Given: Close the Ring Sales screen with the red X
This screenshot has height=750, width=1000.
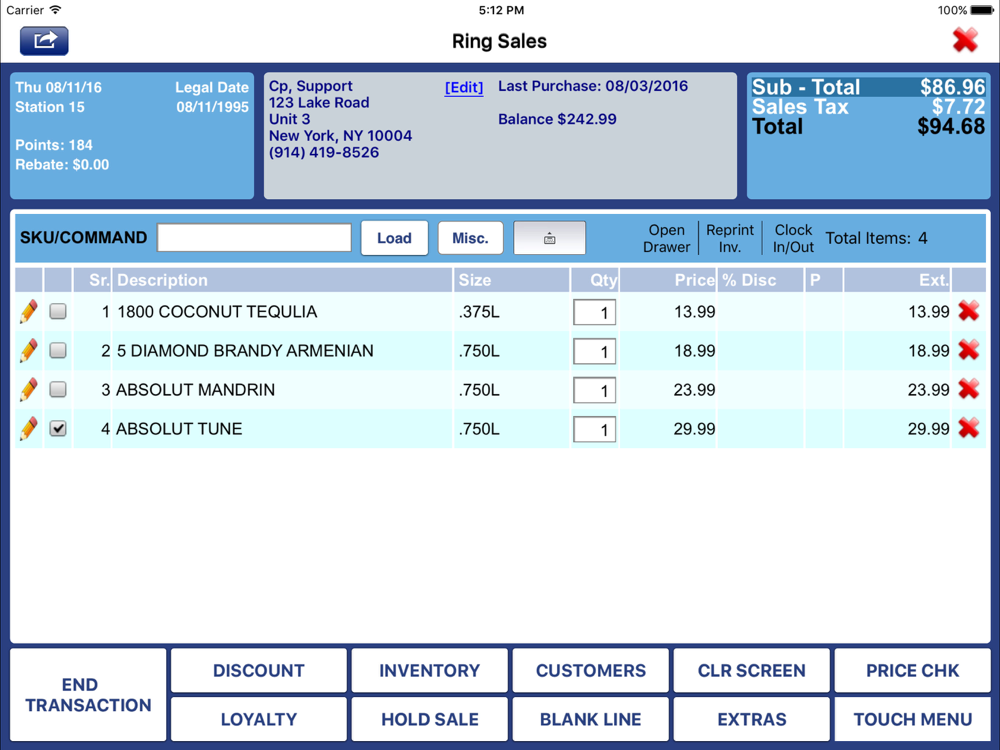Looking at the screenshot, I should click(x=965, y=40).
